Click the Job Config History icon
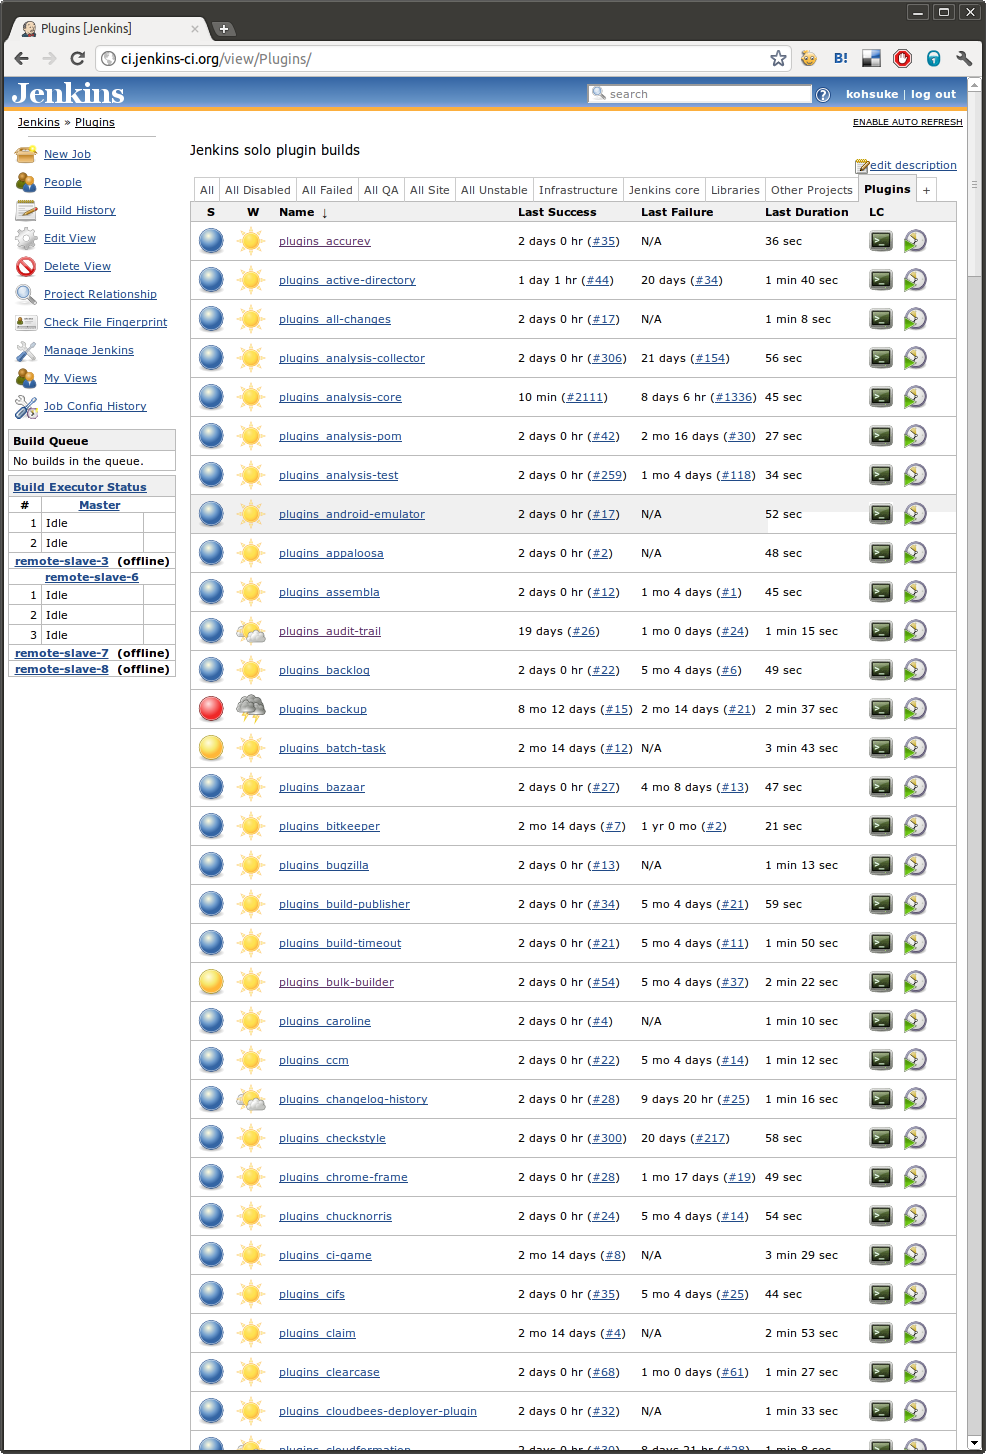The width and height of the screenshot is (986, 1454). (26, 406)
